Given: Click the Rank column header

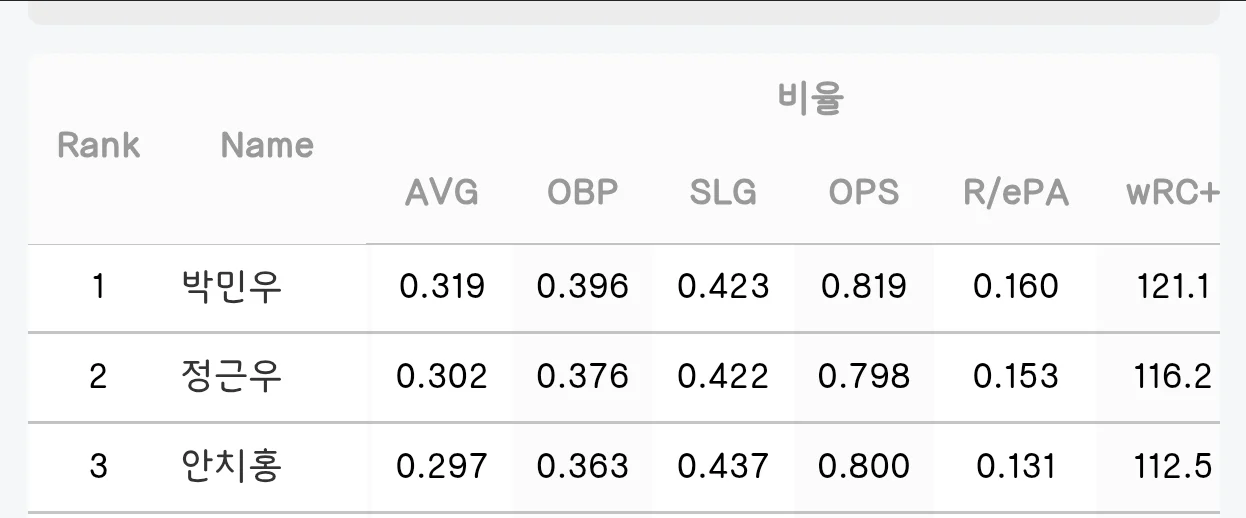Looking at the screenshot, I should [98, 145].
